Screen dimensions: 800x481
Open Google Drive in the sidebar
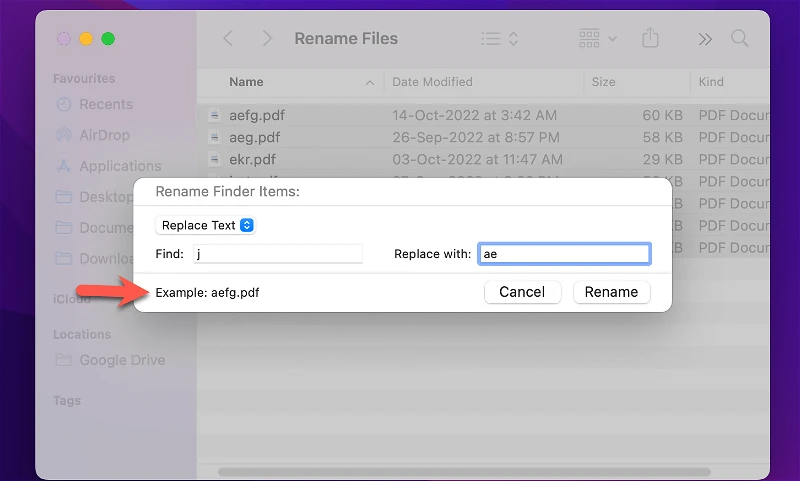[122, 360]
